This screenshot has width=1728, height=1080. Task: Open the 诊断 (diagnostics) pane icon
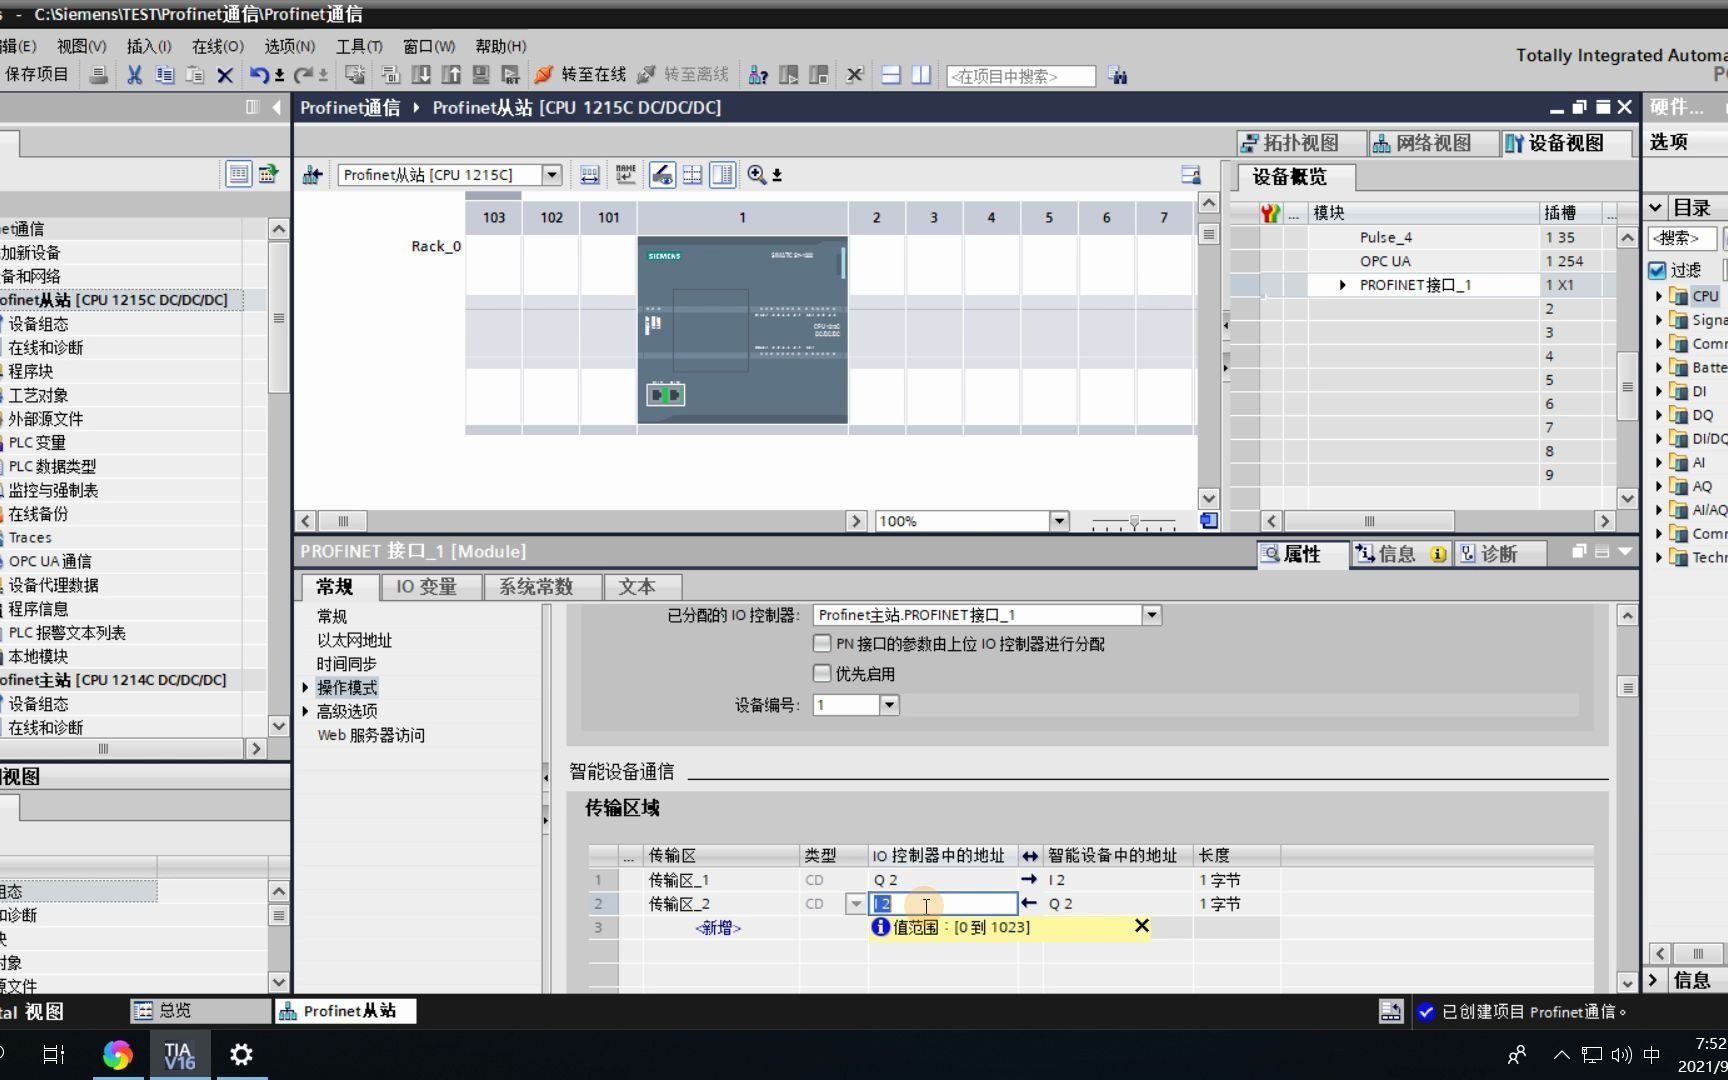point(1497,553)
